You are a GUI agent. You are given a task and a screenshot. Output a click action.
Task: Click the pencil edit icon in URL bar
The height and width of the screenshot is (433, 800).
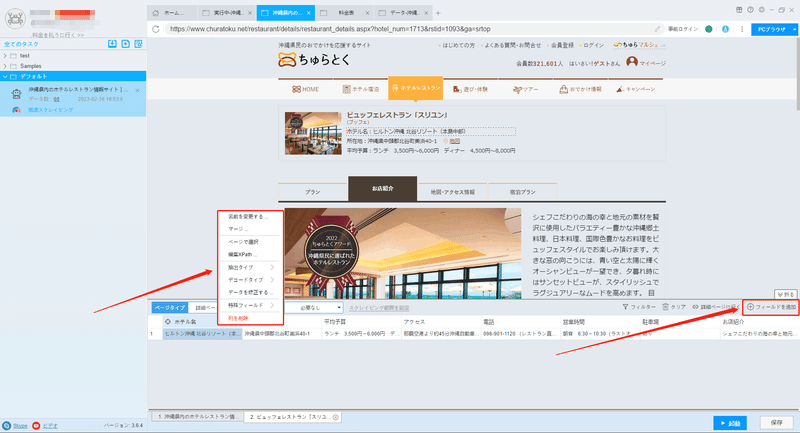657,29
